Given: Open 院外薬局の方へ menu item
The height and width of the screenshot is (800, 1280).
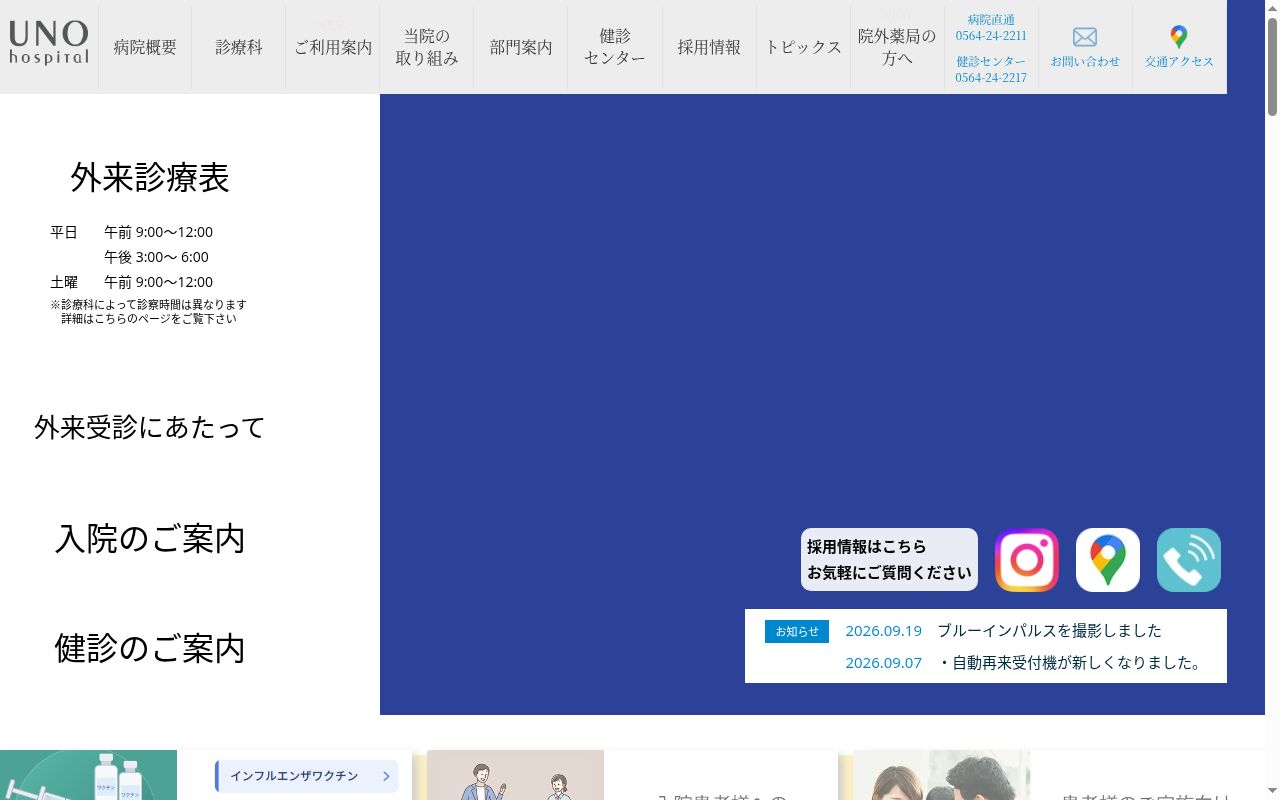Looking at the screenshot, I should (897, 47).
